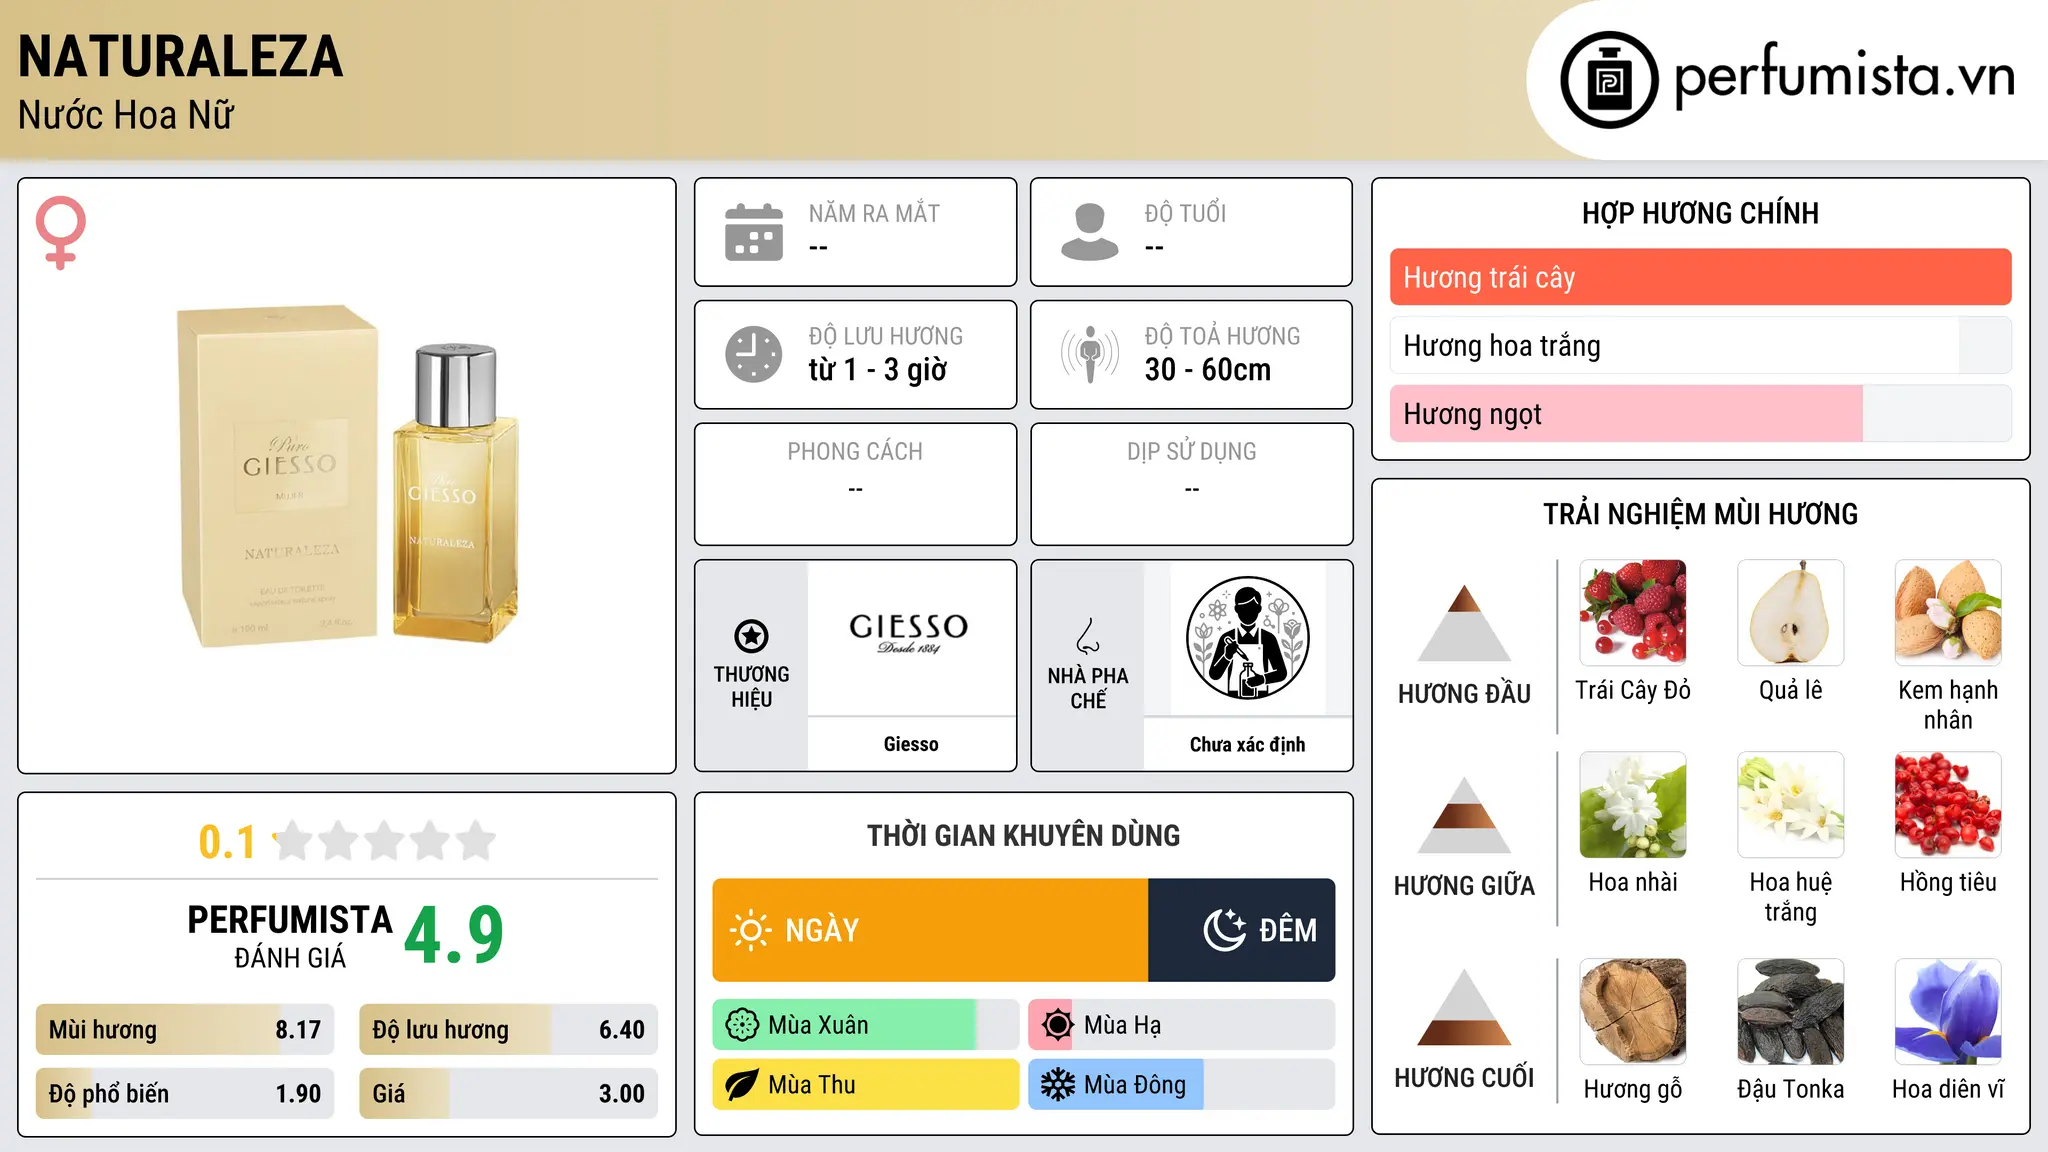Click the nose icon above Nhà pha chế
The image size is (2048, 1152).
[x=1087, y=636]
